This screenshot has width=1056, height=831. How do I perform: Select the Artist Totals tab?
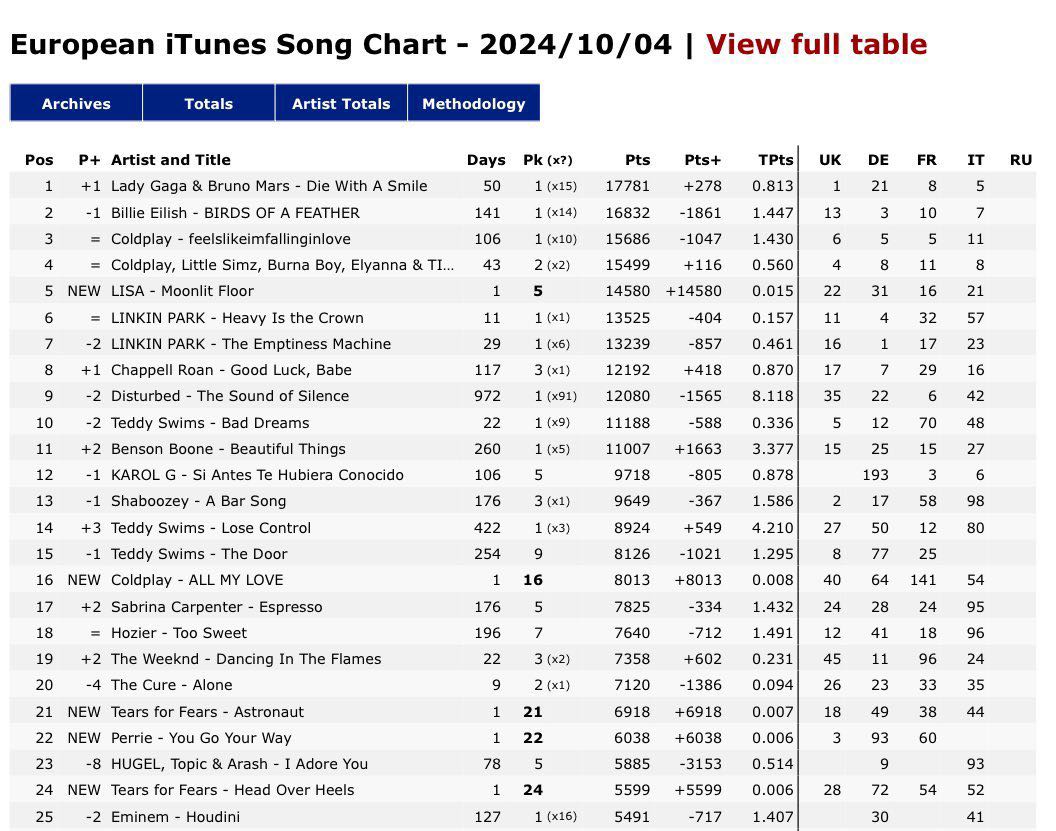coord(341,103)
